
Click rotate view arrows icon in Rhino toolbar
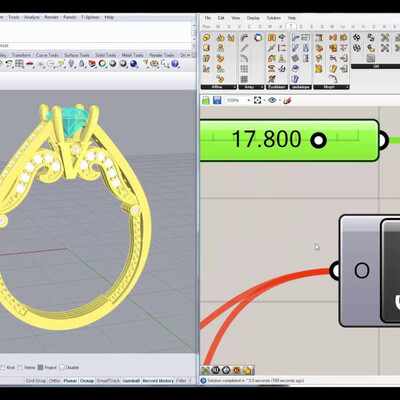point(9,63)
